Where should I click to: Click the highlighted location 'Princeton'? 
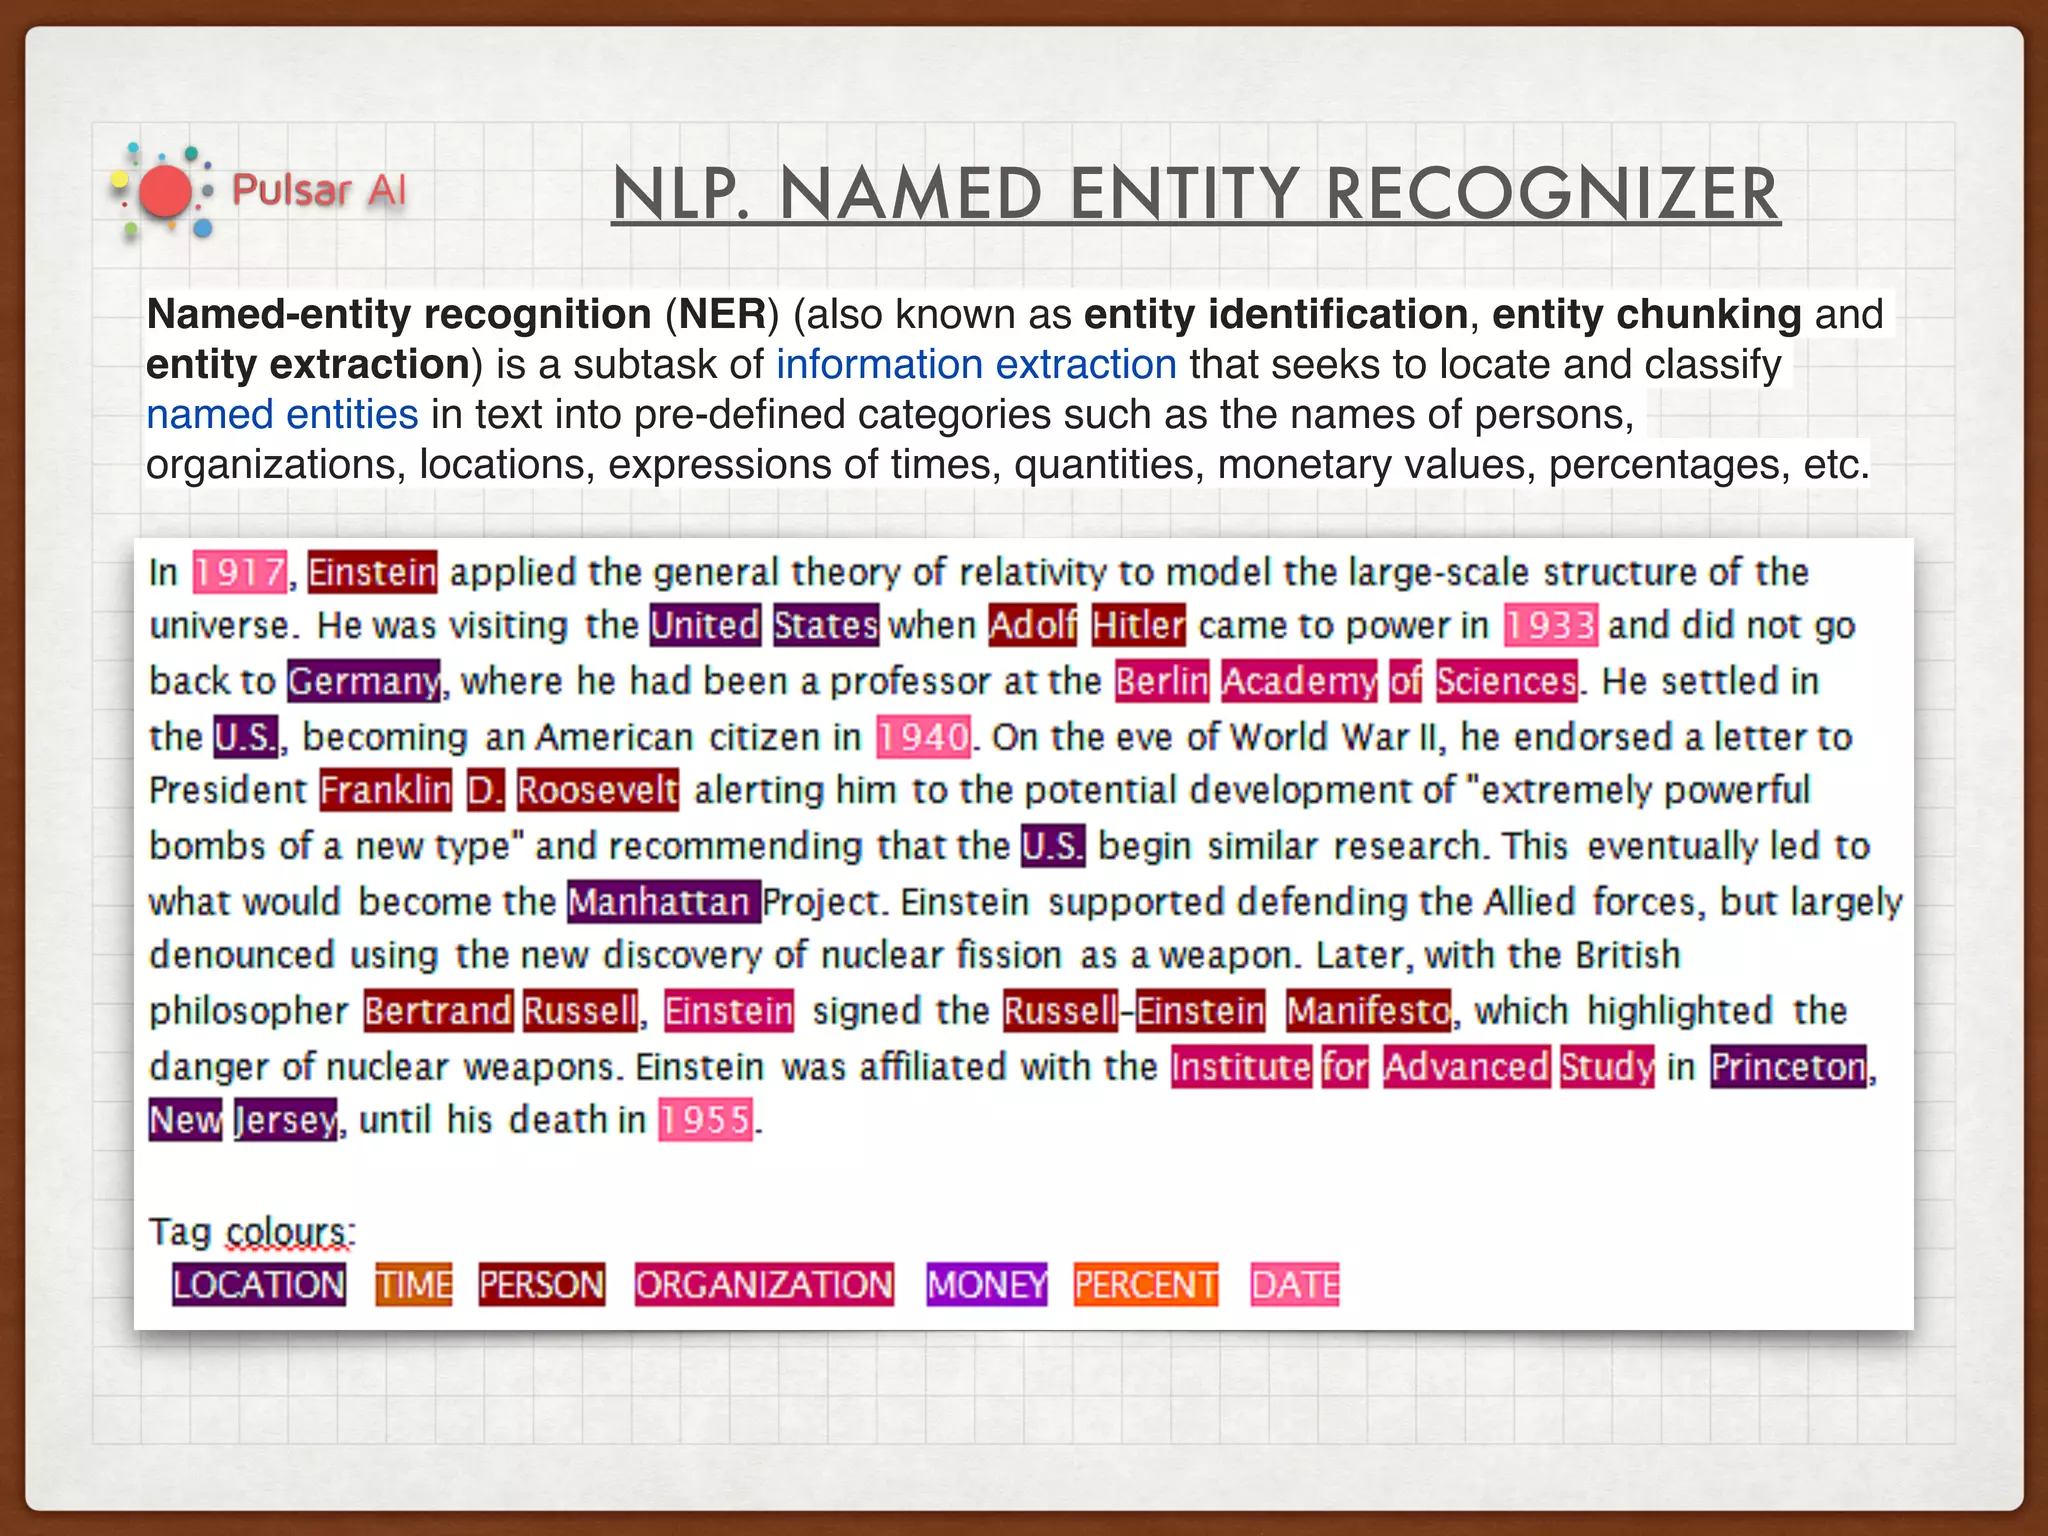1789,1067
